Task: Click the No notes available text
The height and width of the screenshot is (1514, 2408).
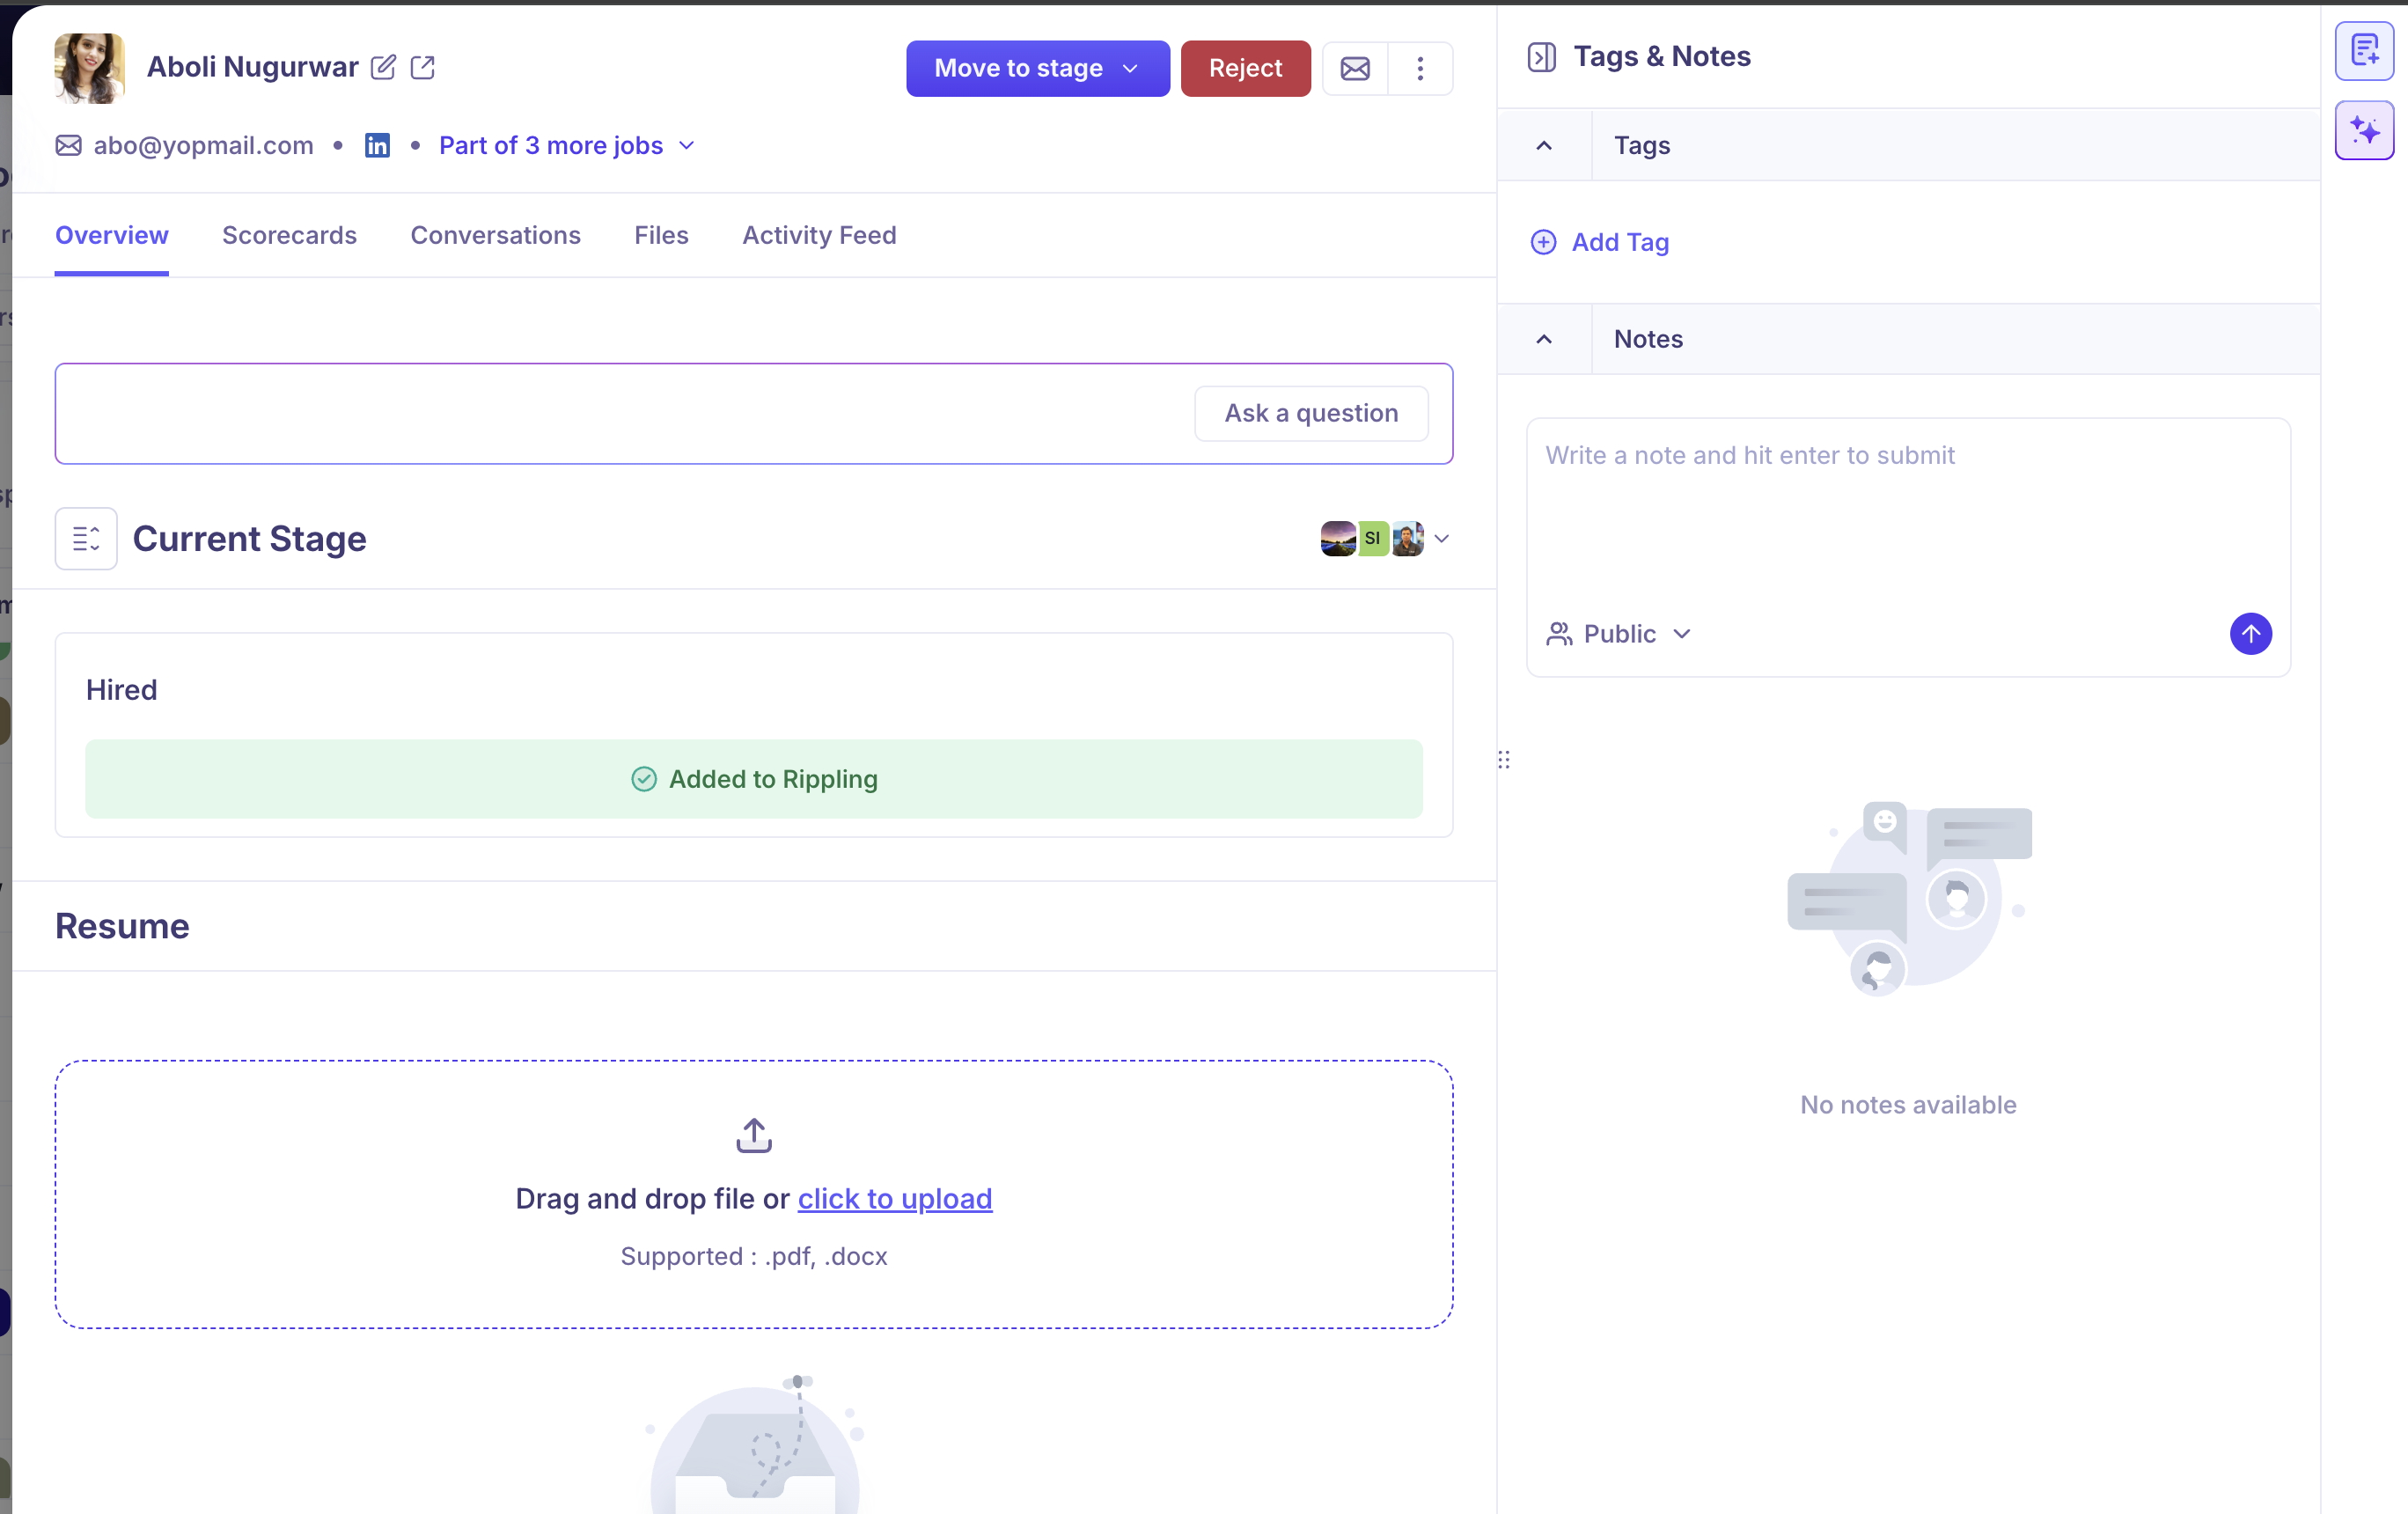Action: tap(1908, 1105)
